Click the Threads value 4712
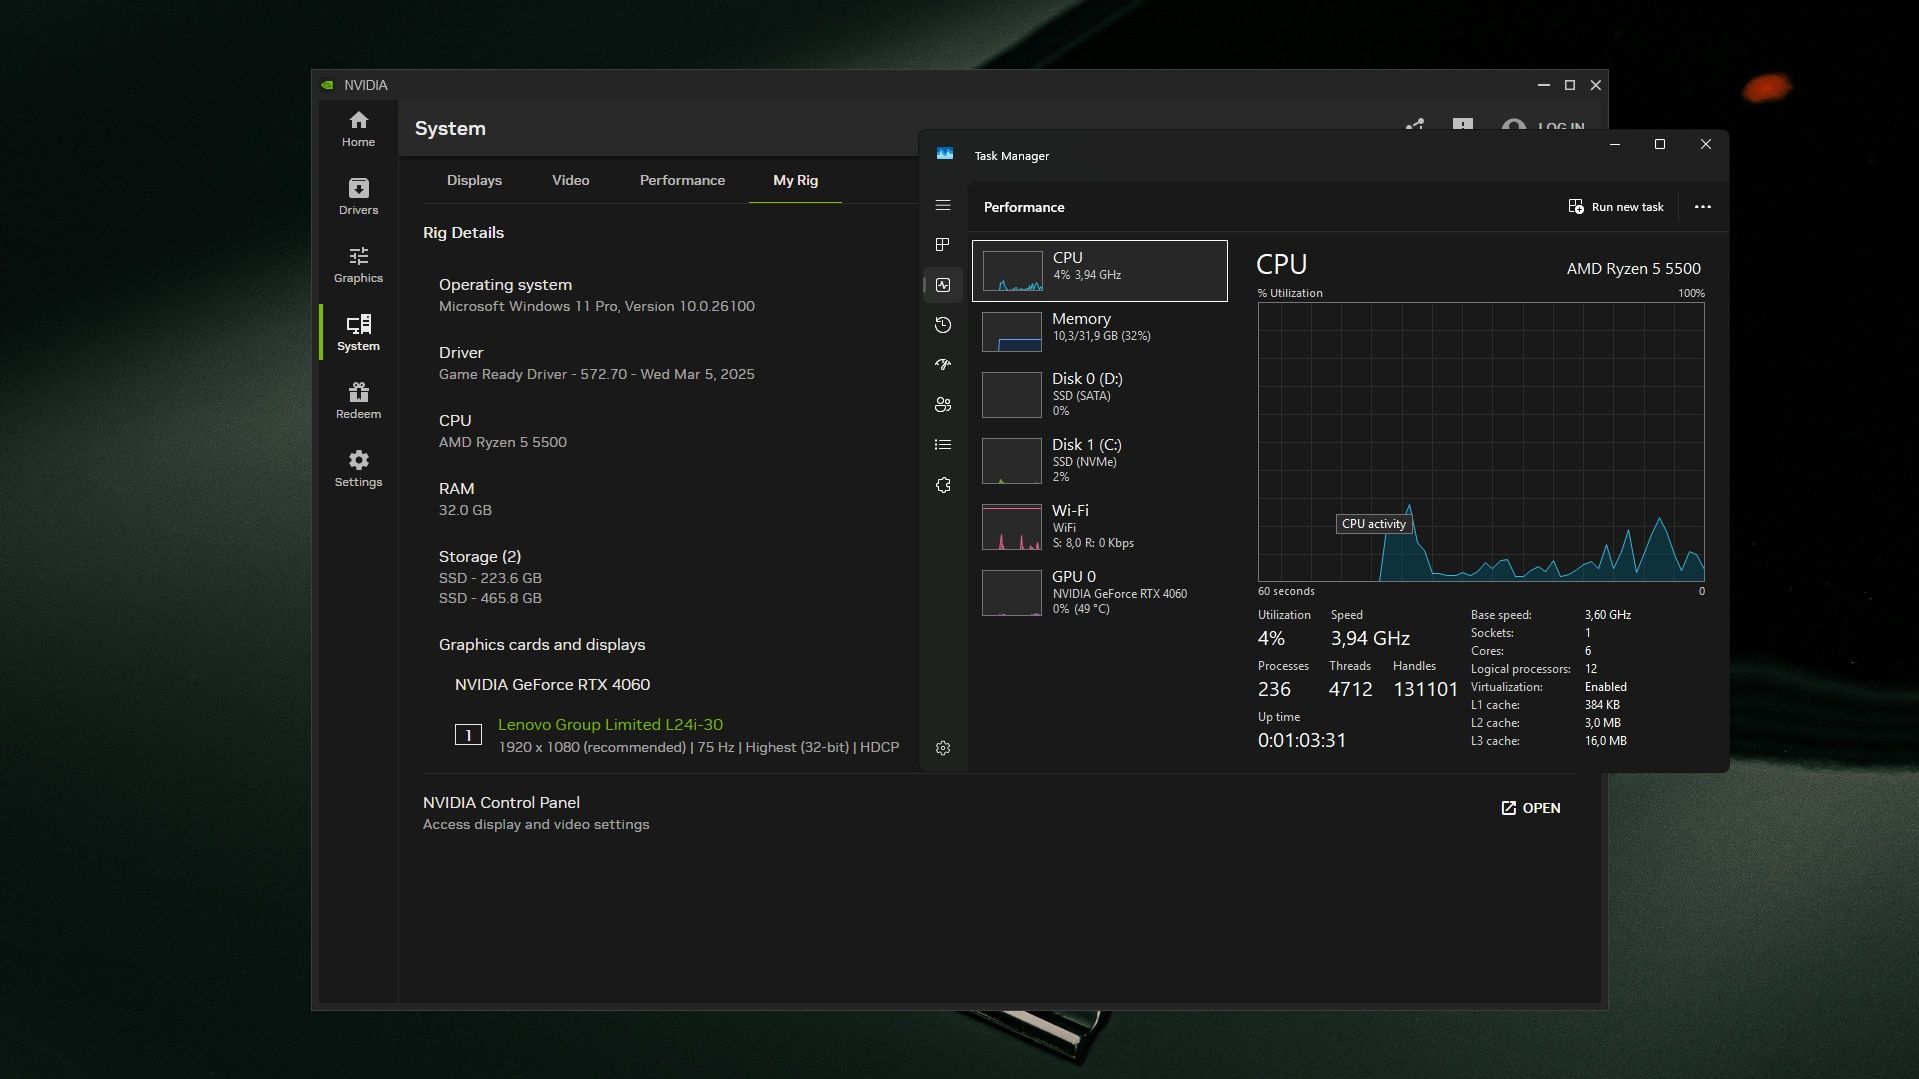 (x=1350, y=689)
